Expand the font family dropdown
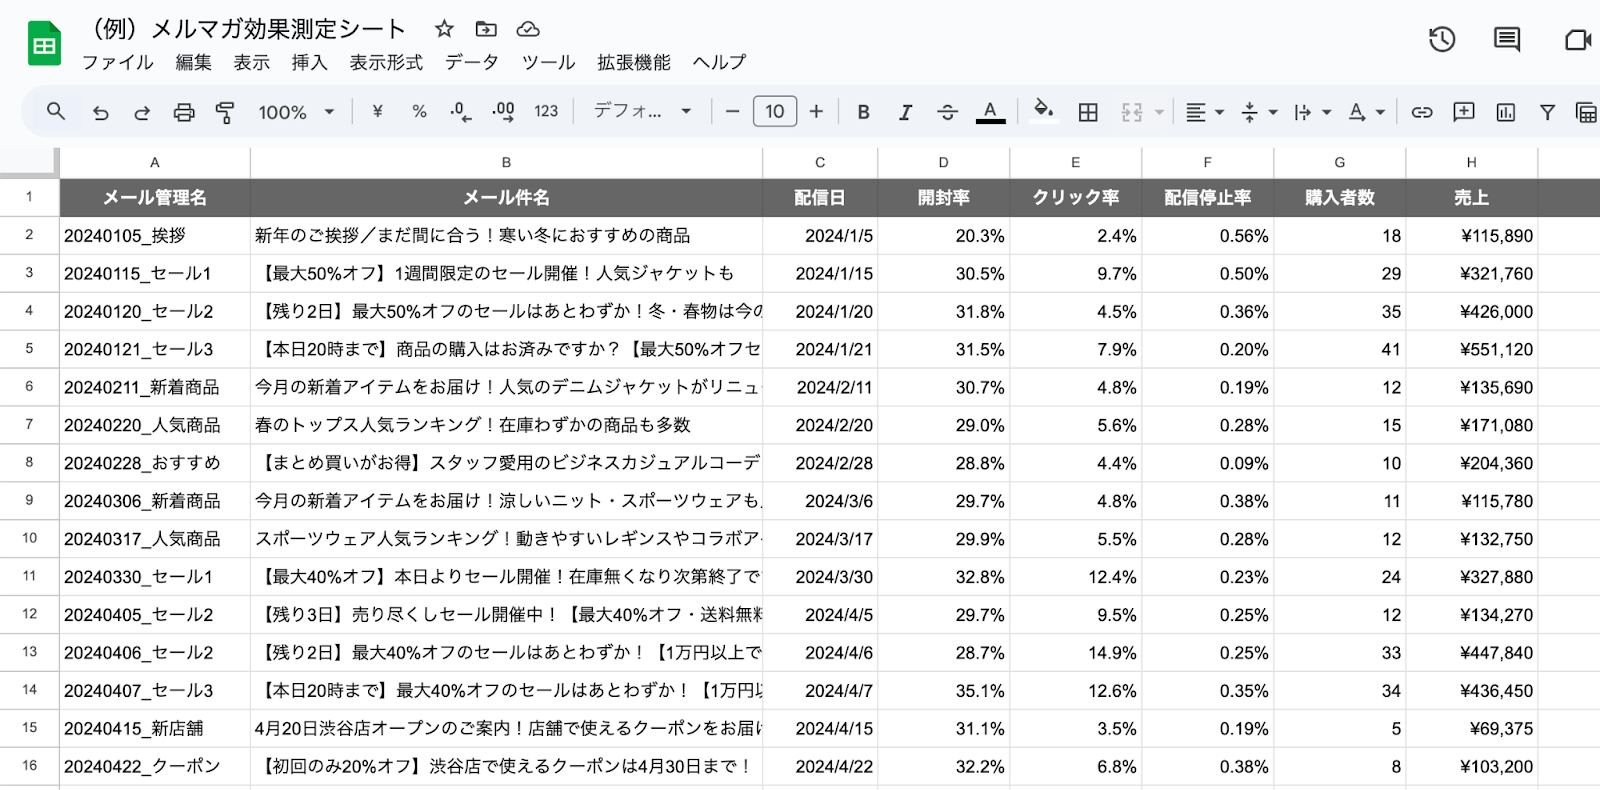This screenshot has width=1600, height=790. (642, 111)
